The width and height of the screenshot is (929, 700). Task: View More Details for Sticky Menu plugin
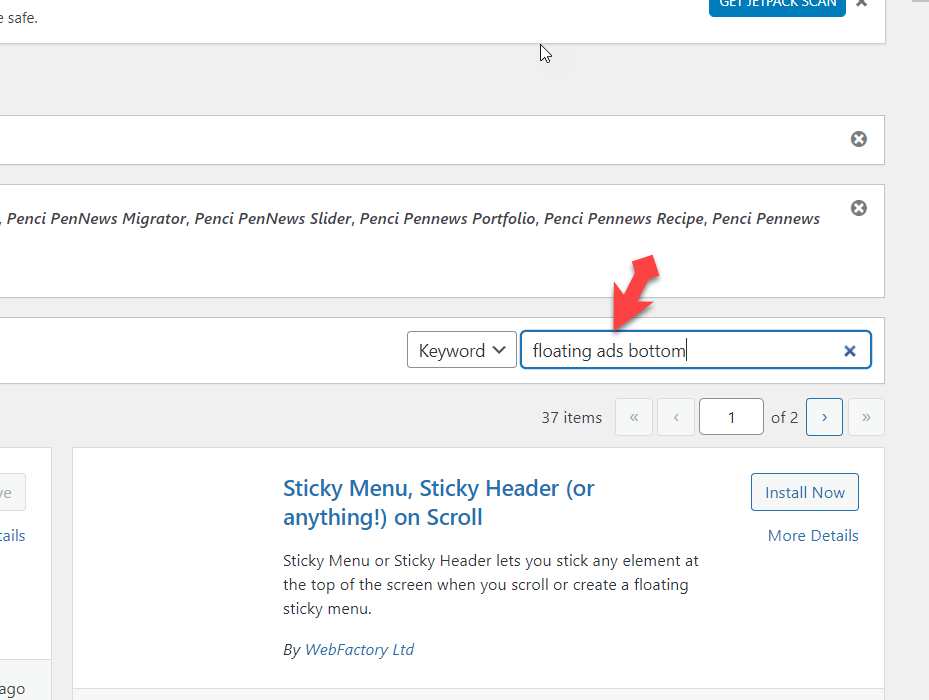click(812, 536)
